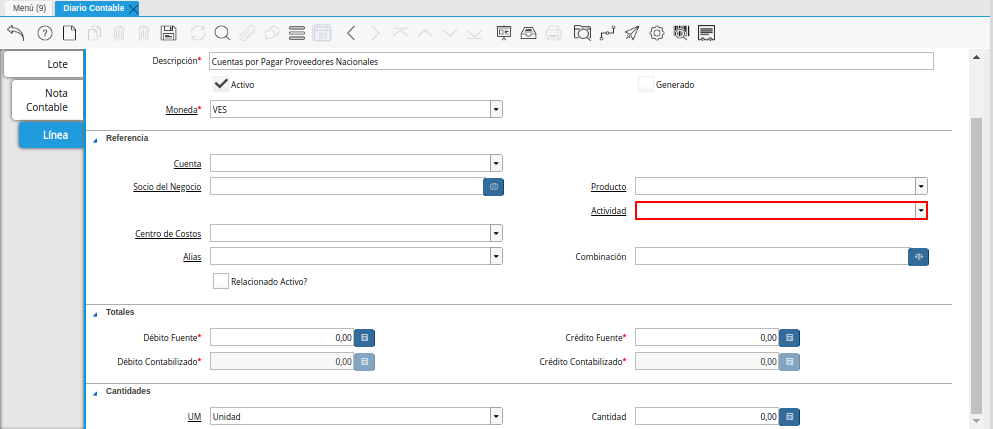Open process settings gear icon
The image size is (993, 429).
point(657,33)
